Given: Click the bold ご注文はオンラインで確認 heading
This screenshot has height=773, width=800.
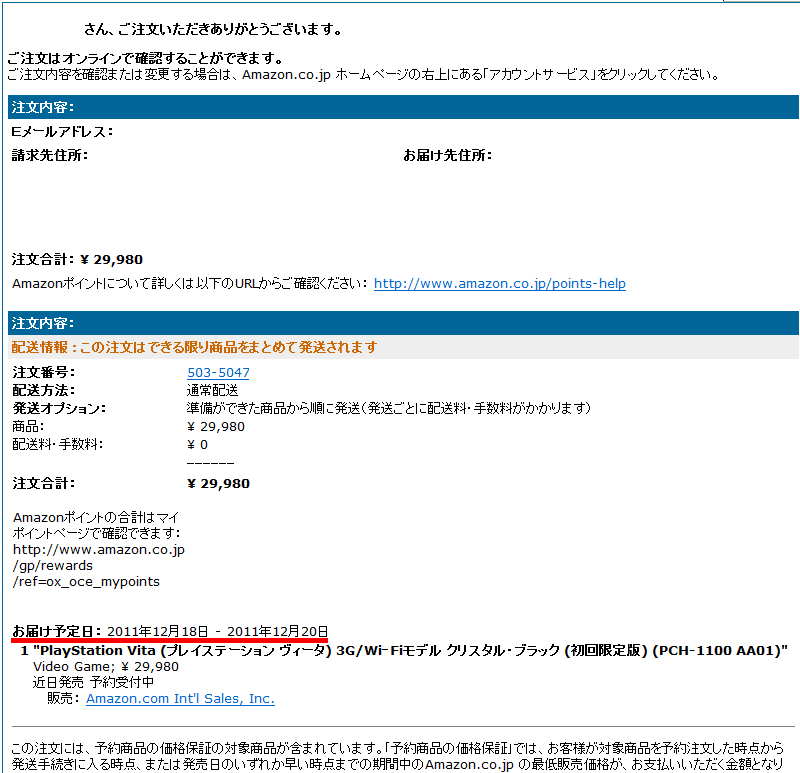Looking at the screenshot, I should click(145, 58).
